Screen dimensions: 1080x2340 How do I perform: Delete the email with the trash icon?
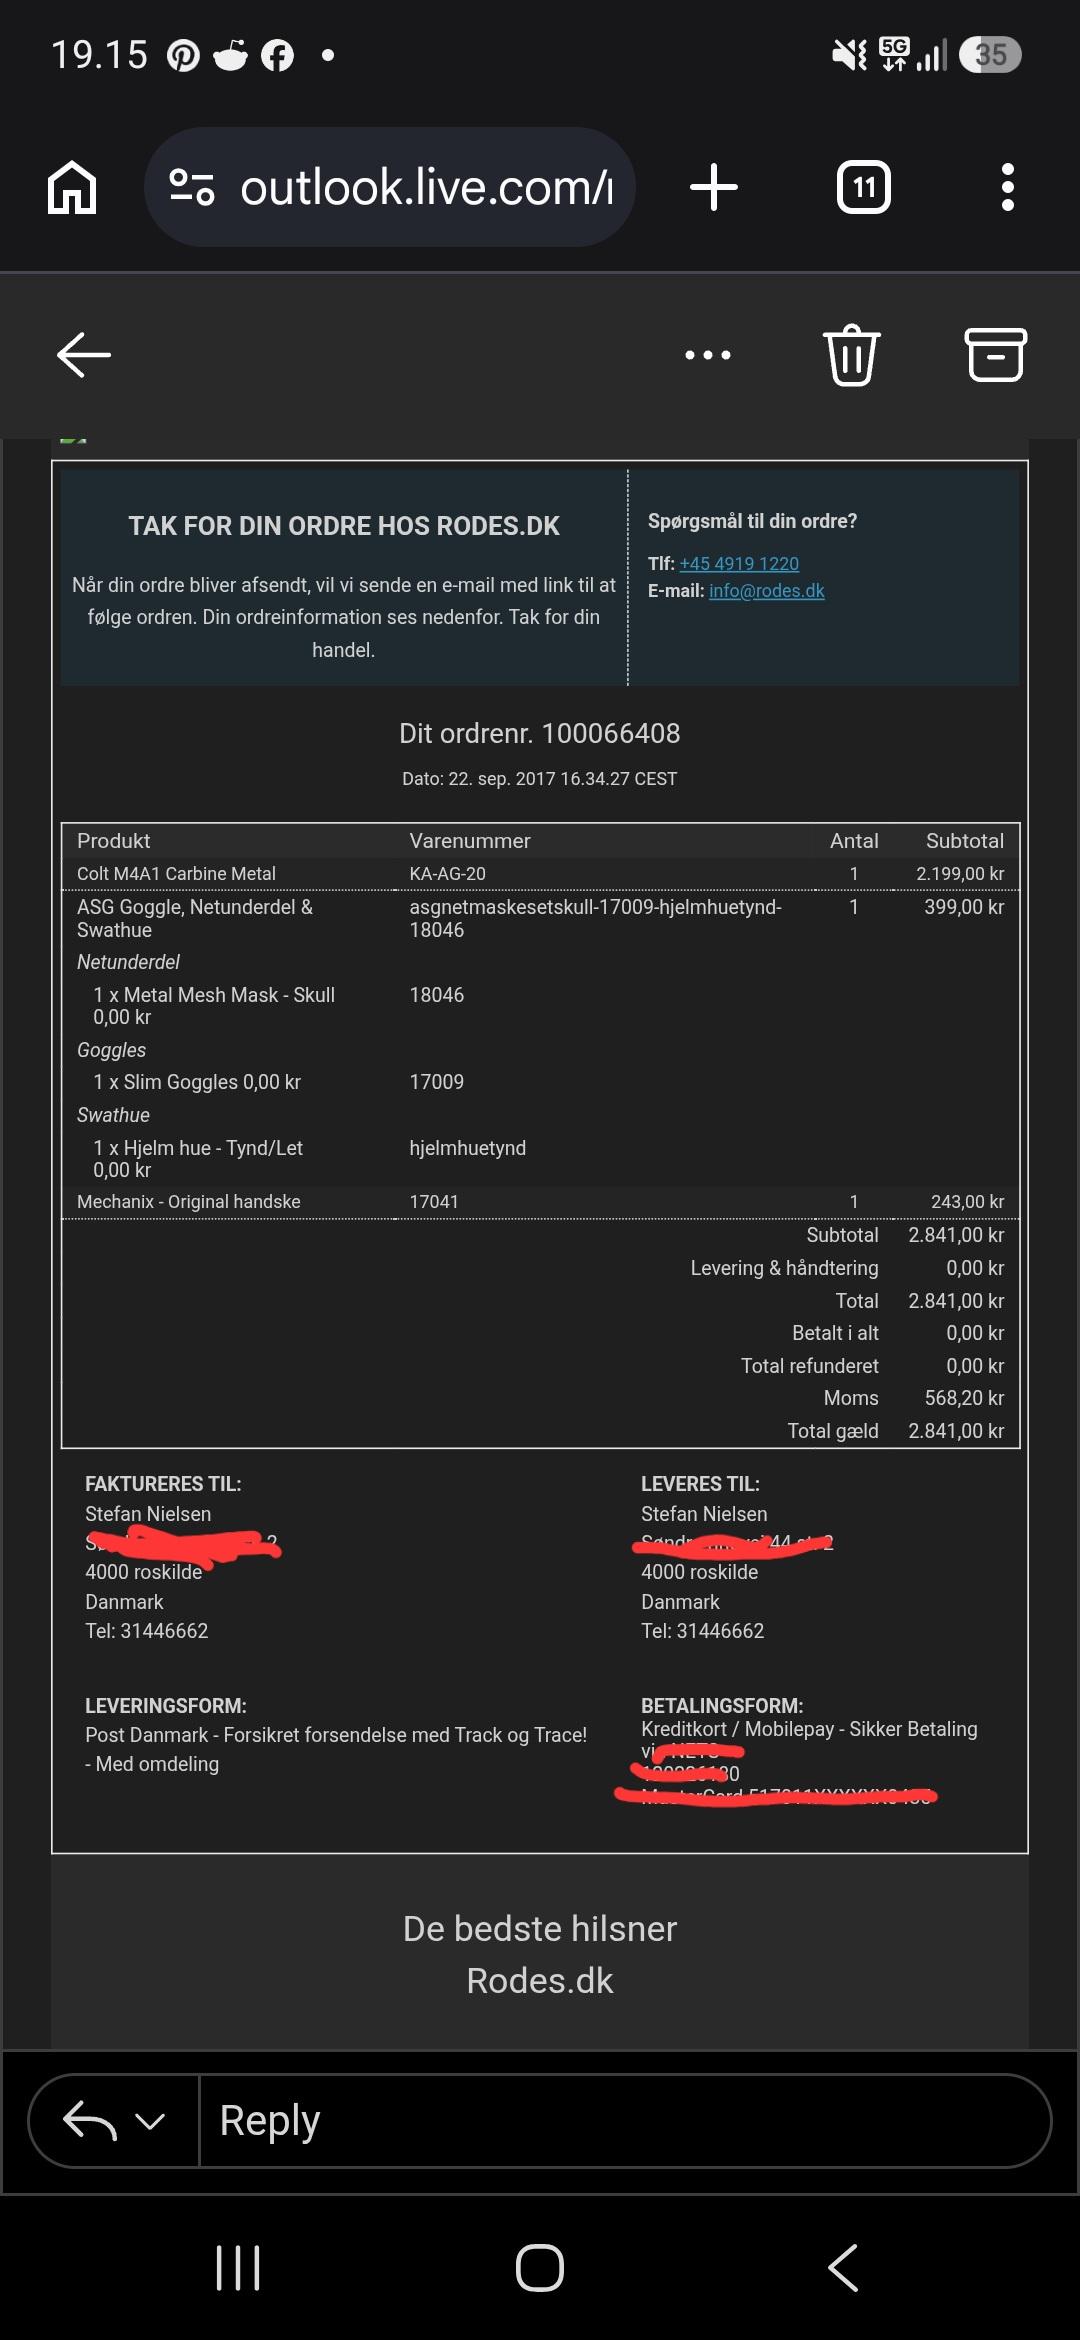(852, 355)
